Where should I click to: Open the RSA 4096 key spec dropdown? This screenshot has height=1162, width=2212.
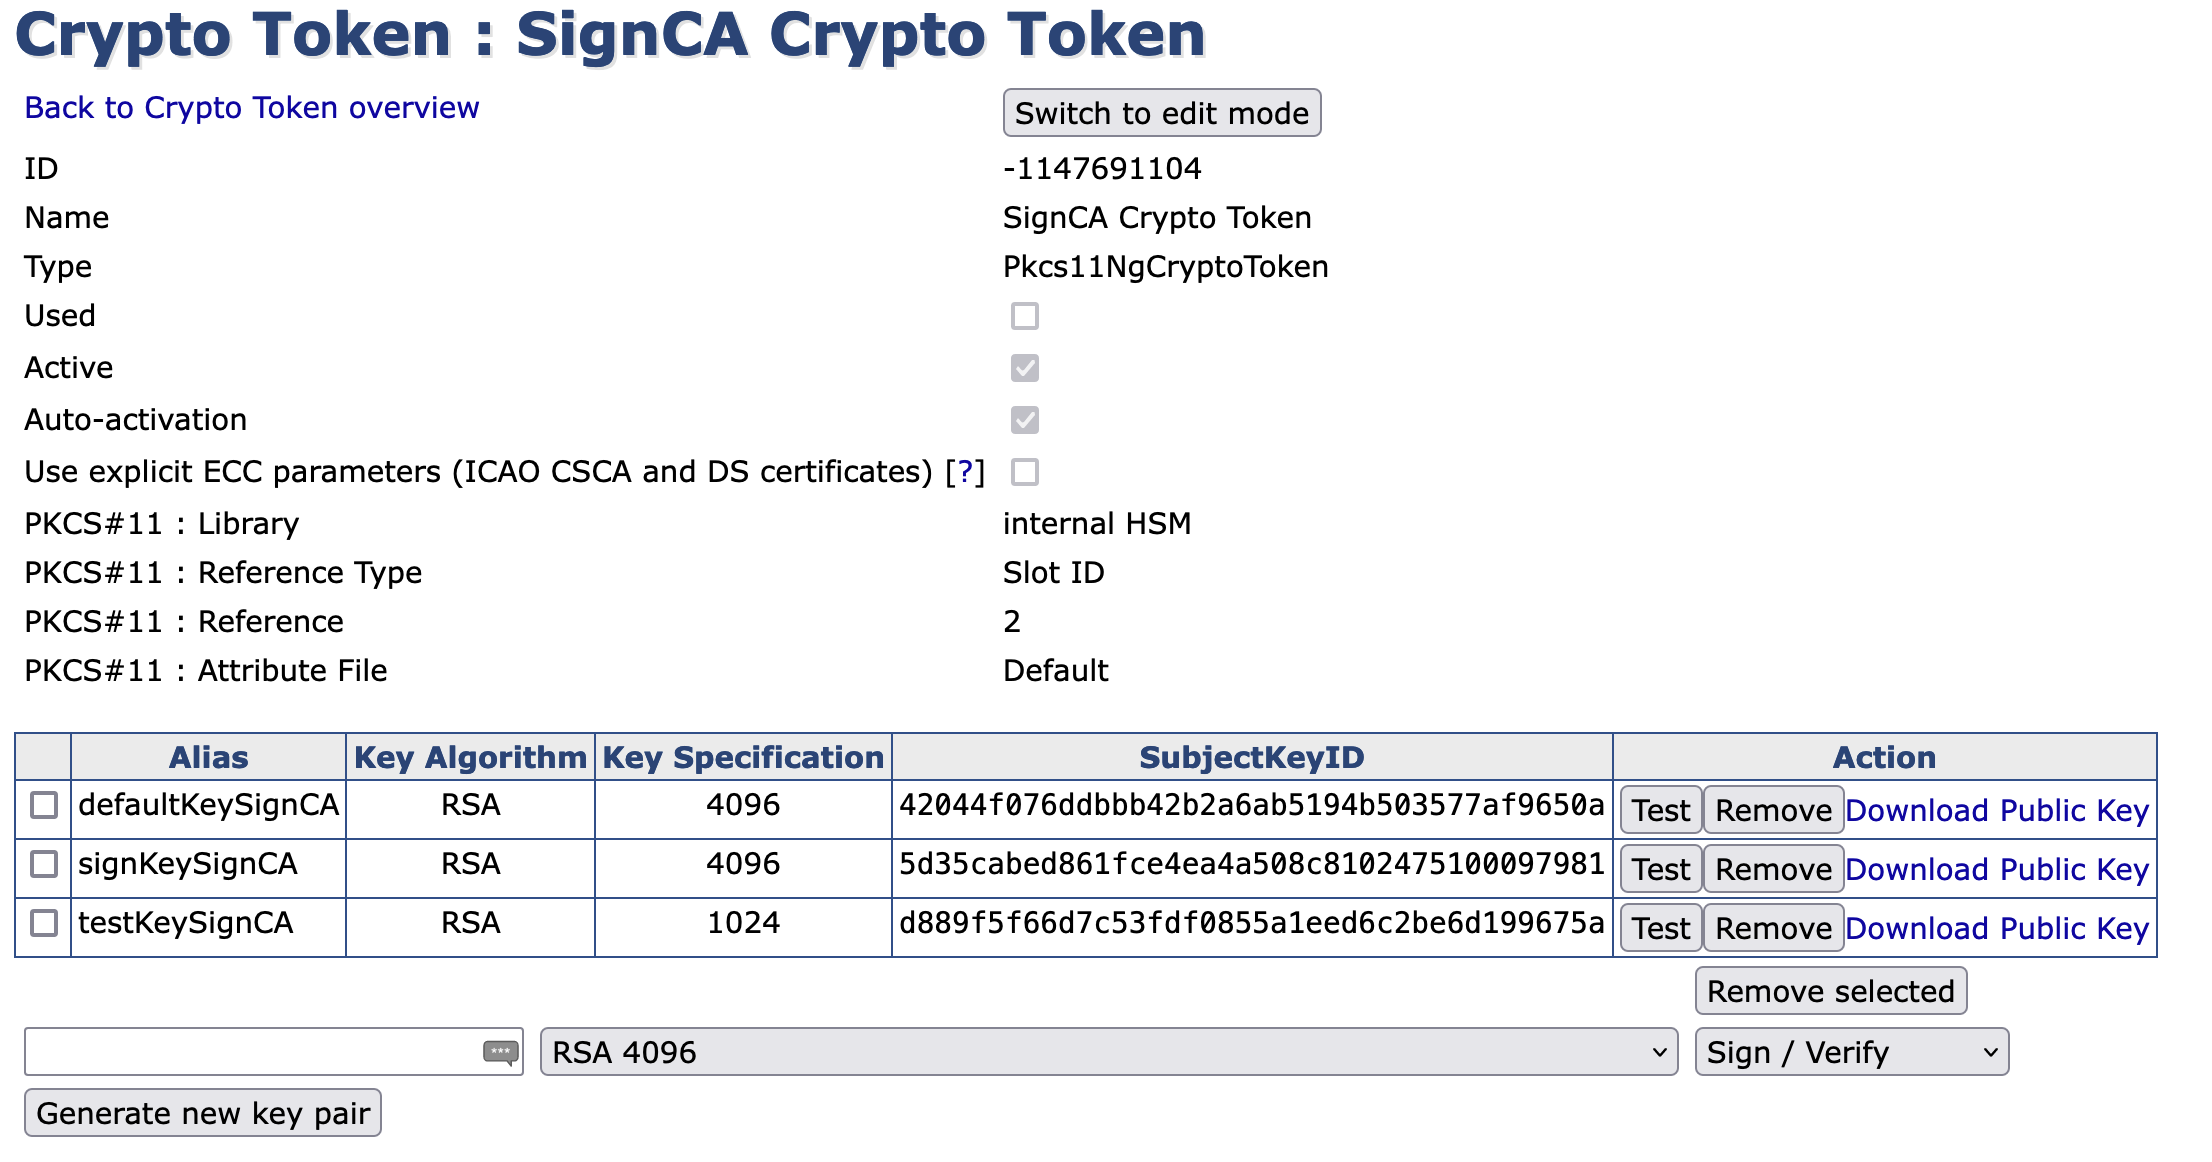(1108, 1052)
